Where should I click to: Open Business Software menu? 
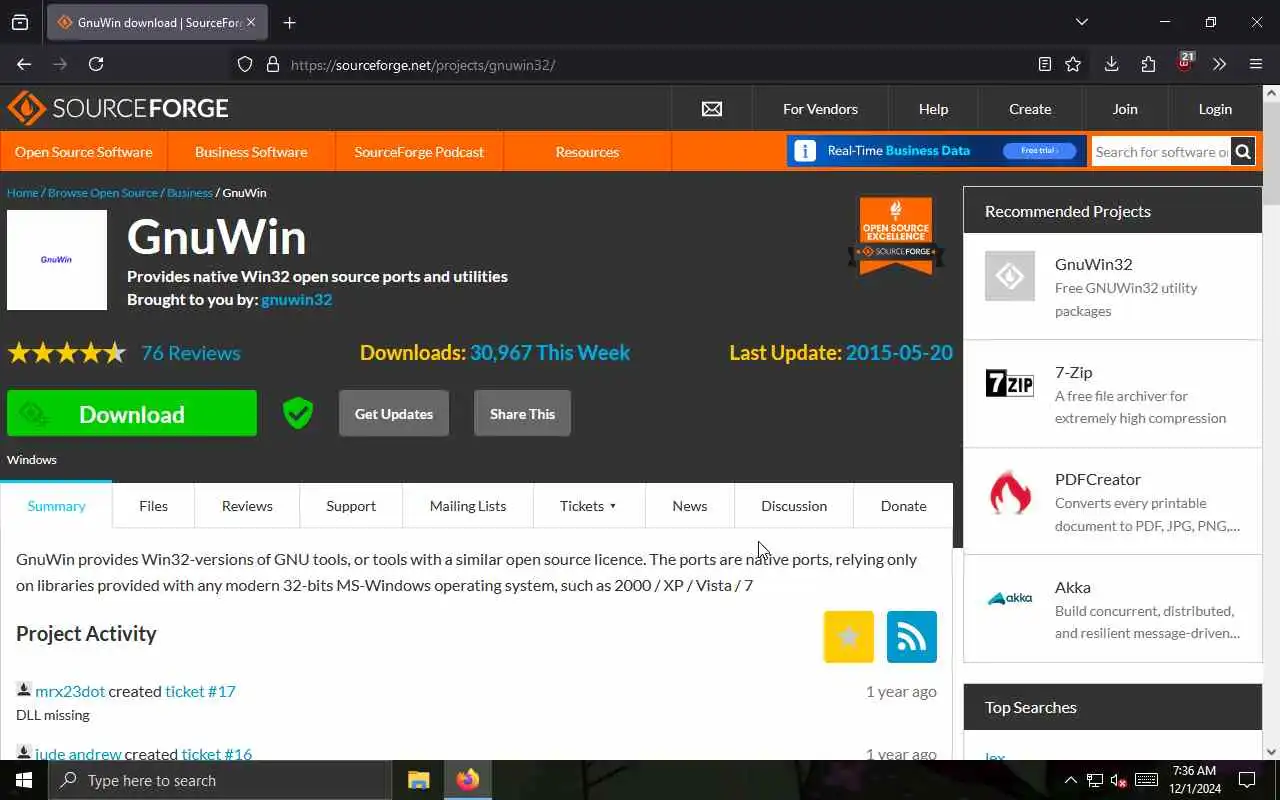pos(251,152)
